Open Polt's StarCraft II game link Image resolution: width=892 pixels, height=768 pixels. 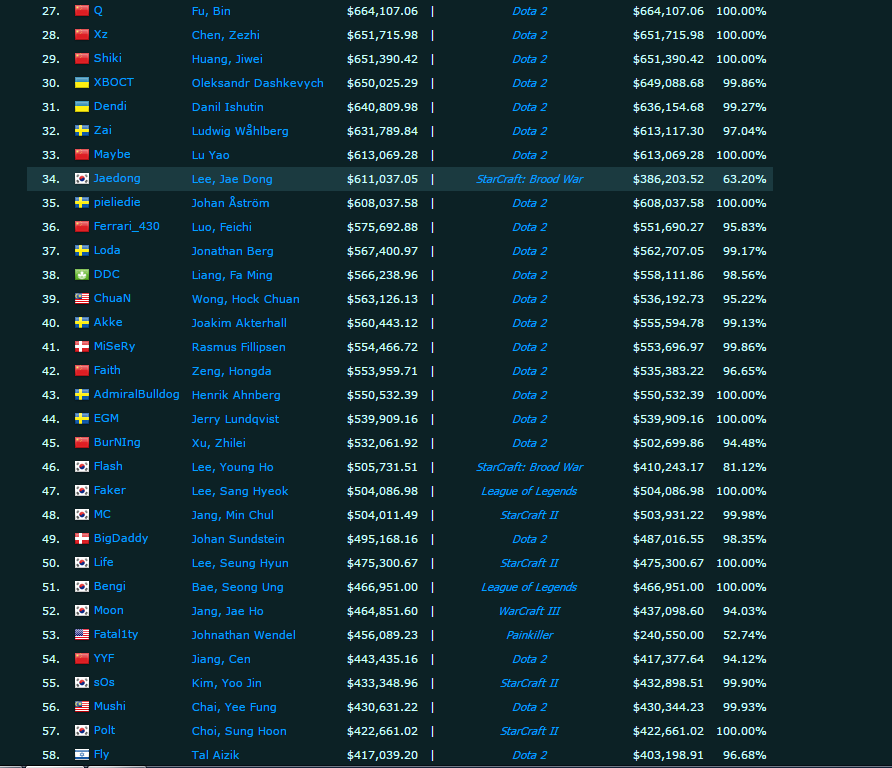tap(530, 731)
